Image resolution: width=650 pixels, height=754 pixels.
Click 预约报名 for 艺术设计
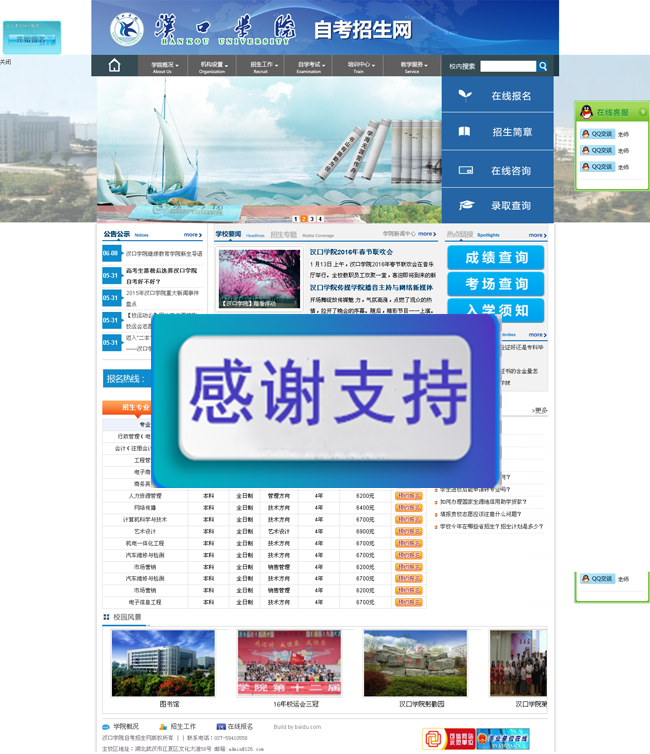coord(408,531)
